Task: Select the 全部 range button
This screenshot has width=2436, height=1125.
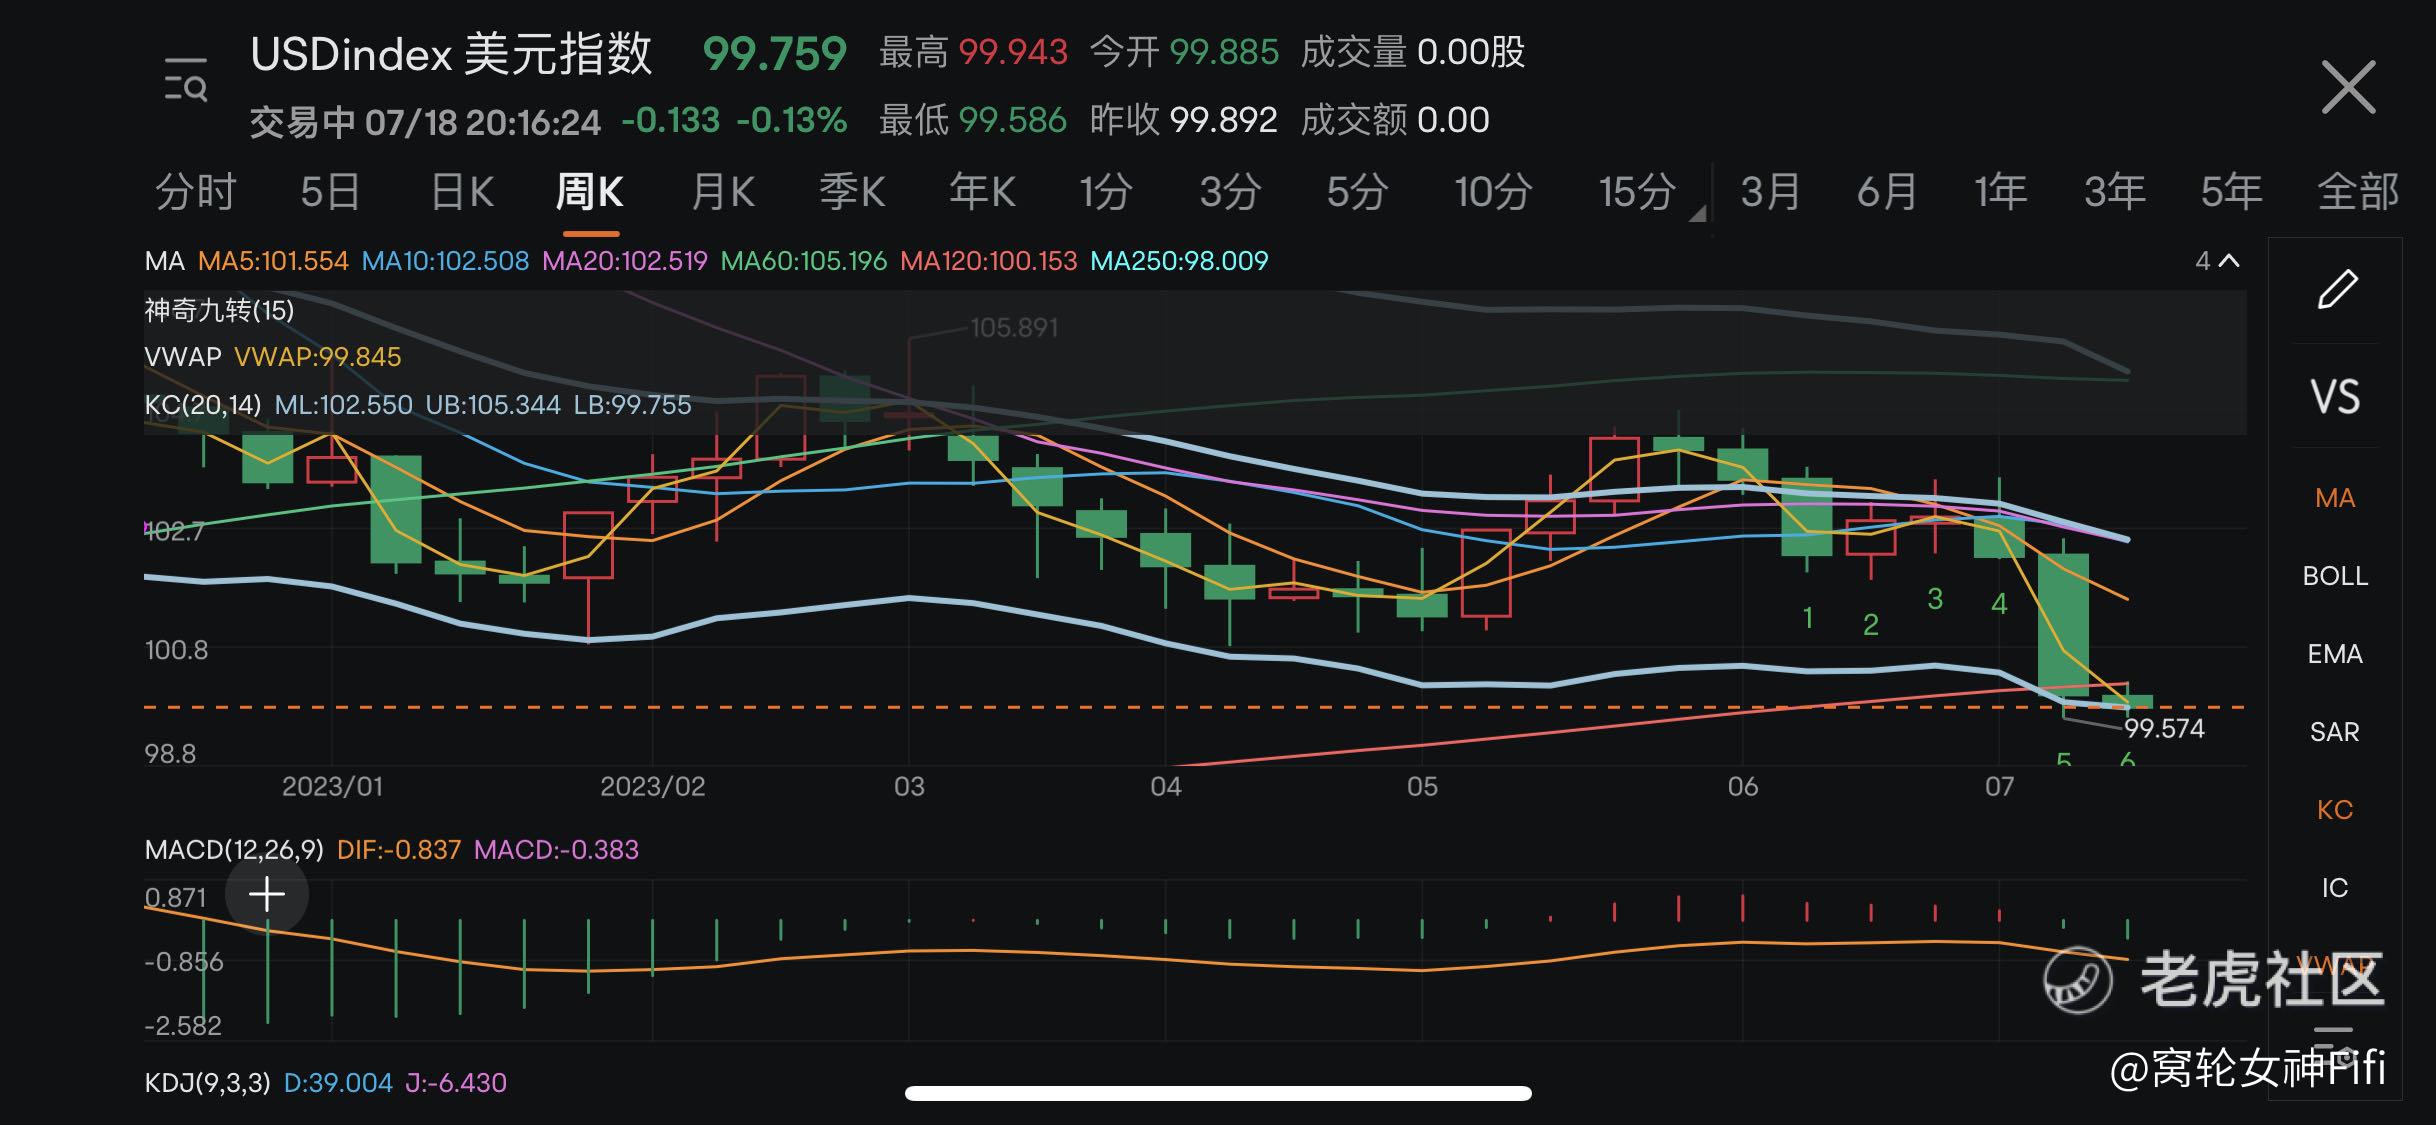Action: pyautogui.click(x=2357, y=192)
